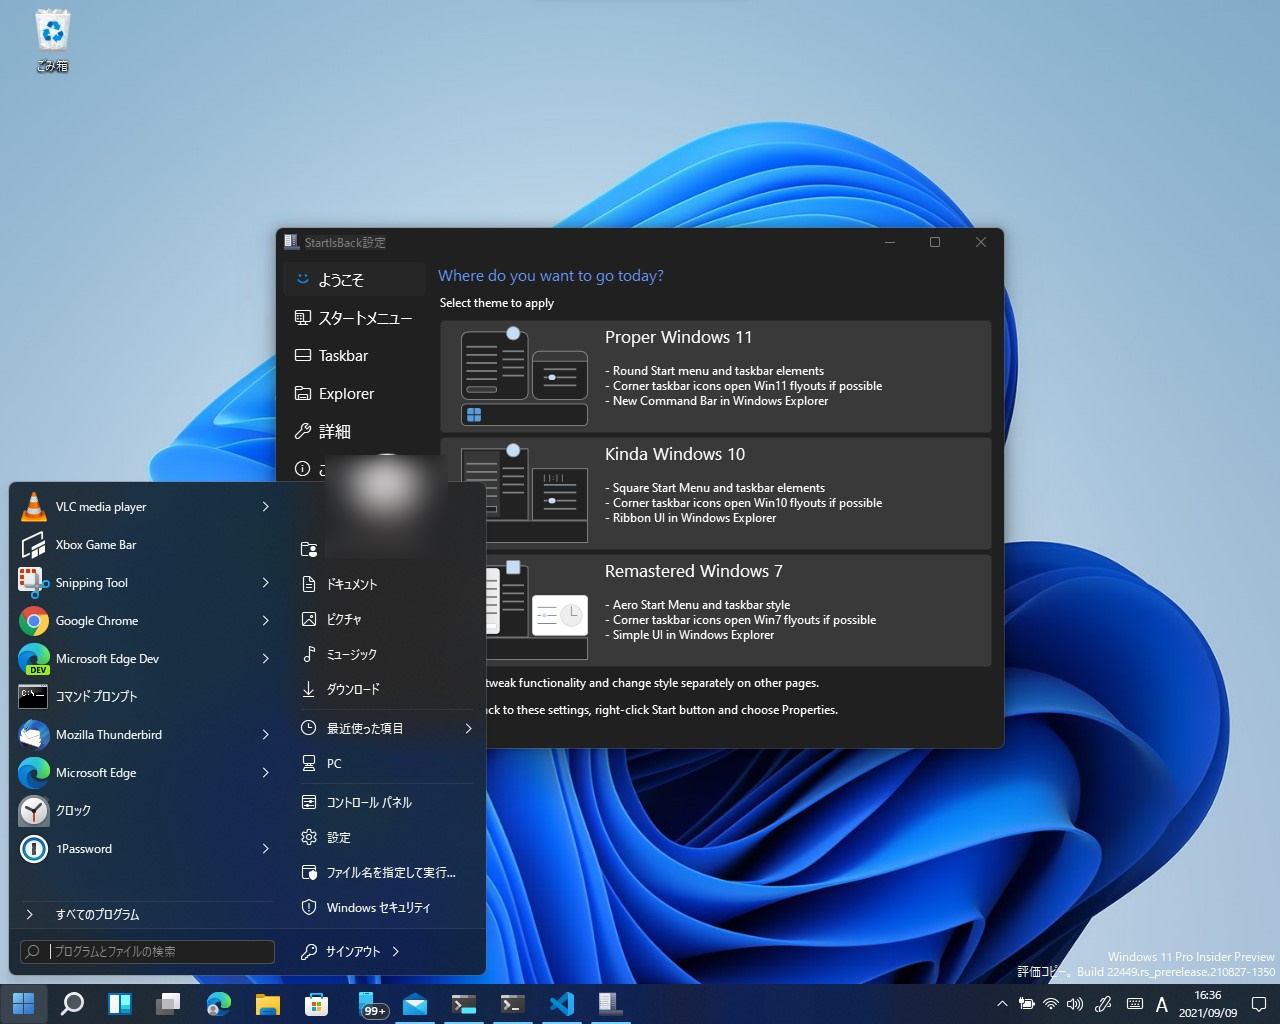
Task: Expand the Microsoft Edge Dev jump list arrow
Action: tap(265, 659)
